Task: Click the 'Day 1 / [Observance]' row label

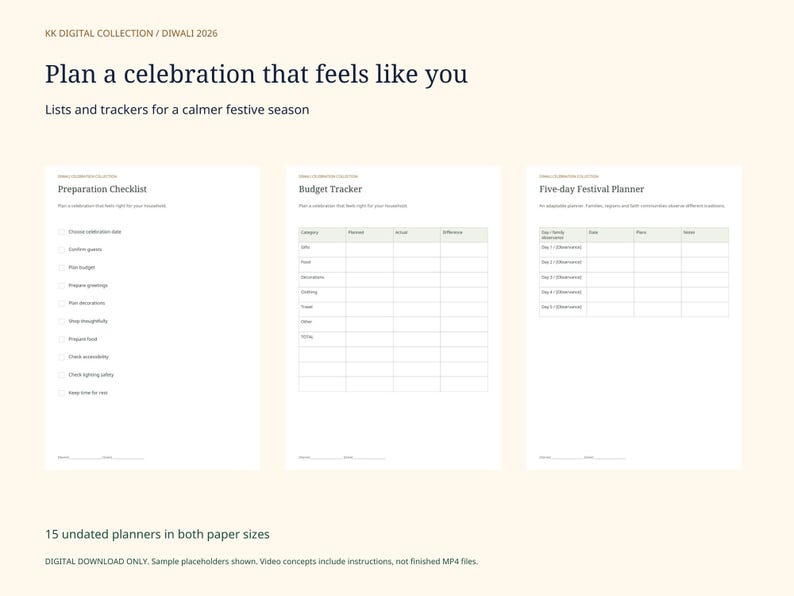Action: coord(561,247)
